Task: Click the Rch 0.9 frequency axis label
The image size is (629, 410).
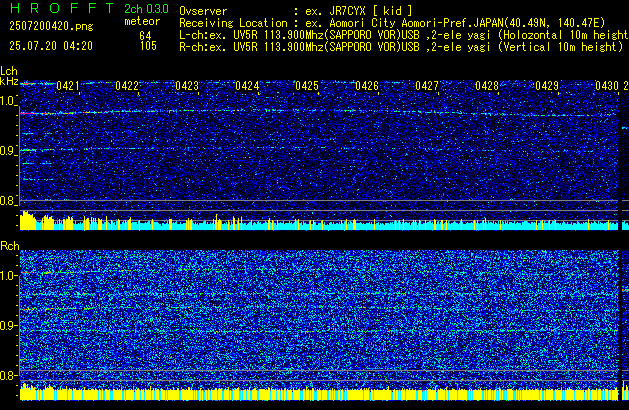Action: pyautogui.click(x=8, y=325)
